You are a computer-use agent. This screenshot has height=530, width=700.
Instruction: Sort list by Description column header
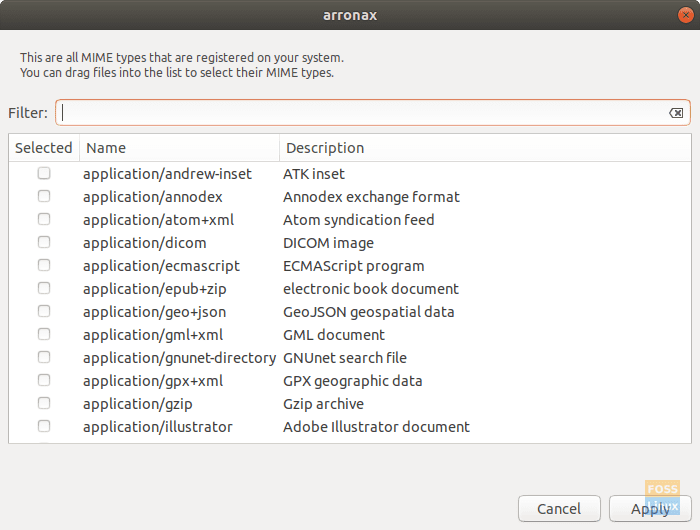[x=484, y=148]
